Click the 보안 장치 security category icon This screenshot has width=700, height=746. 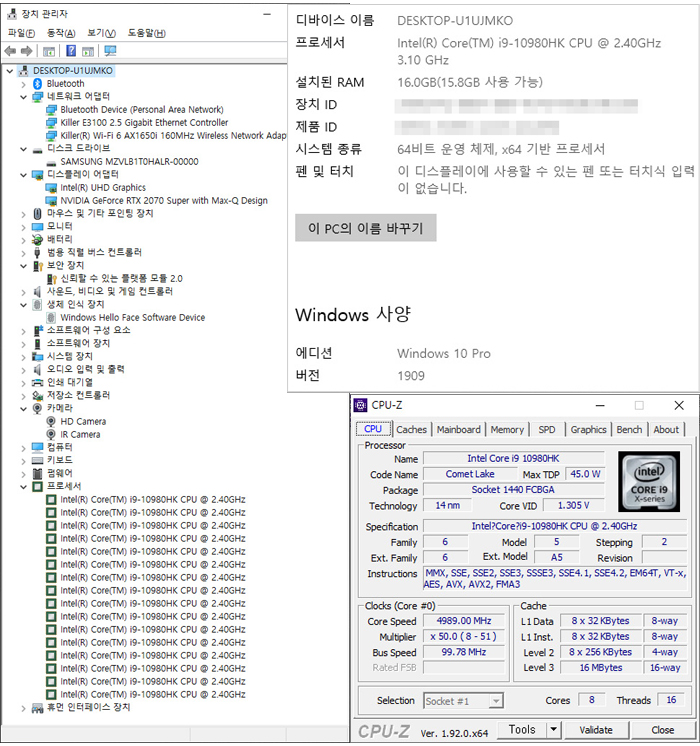[38, 265]
